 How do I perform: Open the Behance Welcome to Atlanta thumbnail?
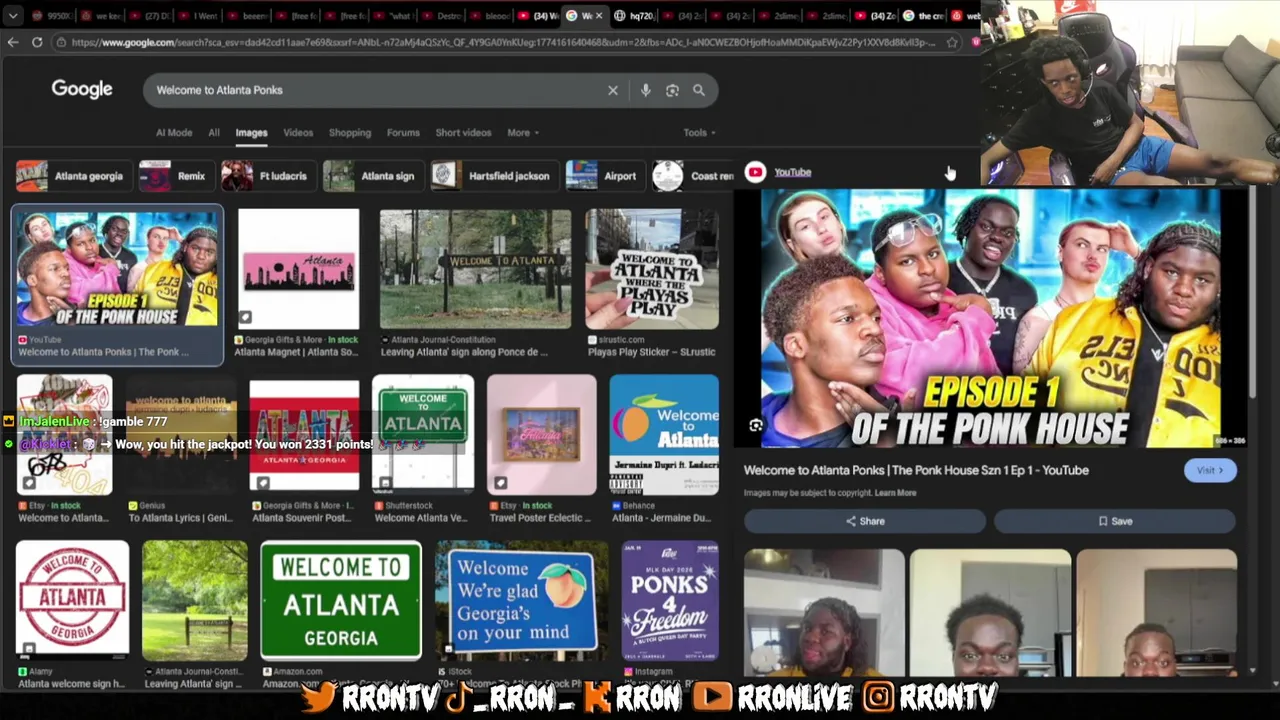(x=664, y=435)
